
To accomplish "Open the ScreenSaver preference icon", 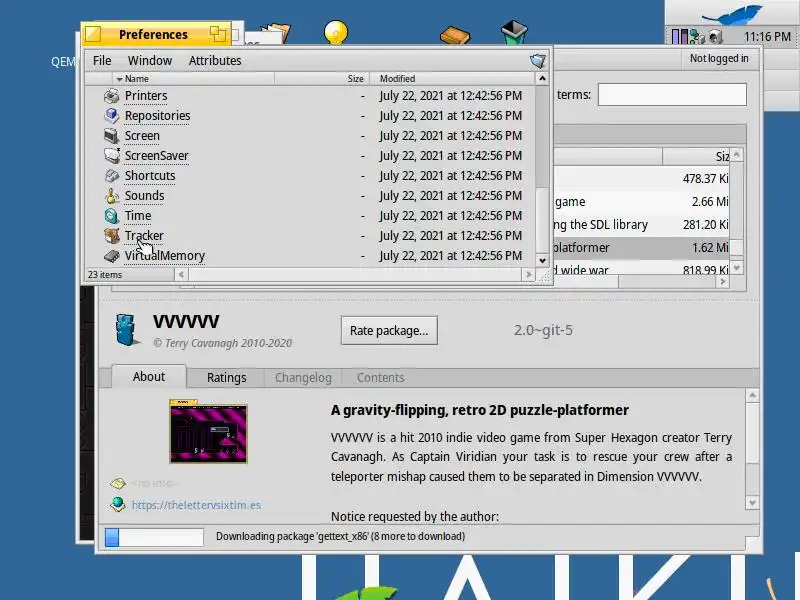I will pos(111,156).
